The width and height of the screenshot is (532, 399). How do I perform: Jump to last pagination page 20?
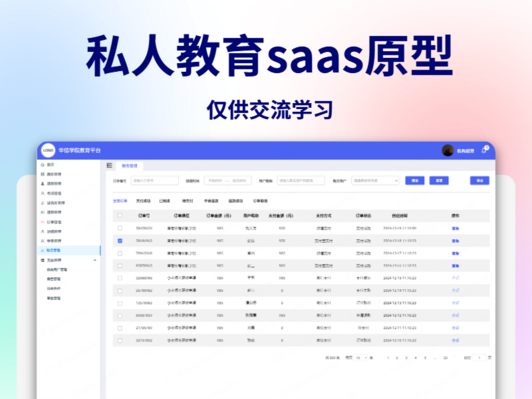click(445, 358)
